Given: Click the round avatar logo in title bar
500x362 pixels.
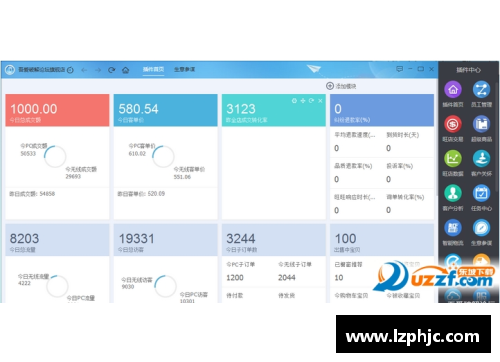Looking at the screenshot, I should pos(10,70).
